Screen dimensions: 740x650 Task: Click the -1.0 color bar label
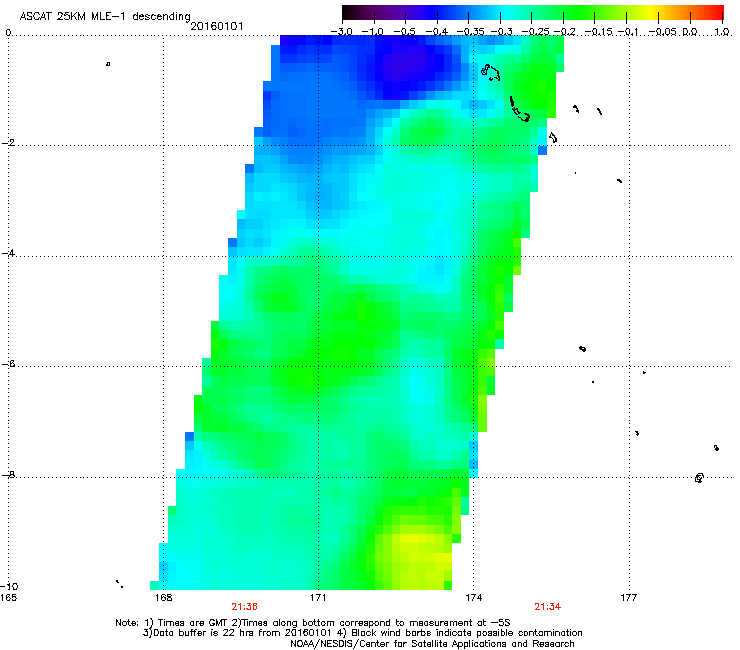372,32
